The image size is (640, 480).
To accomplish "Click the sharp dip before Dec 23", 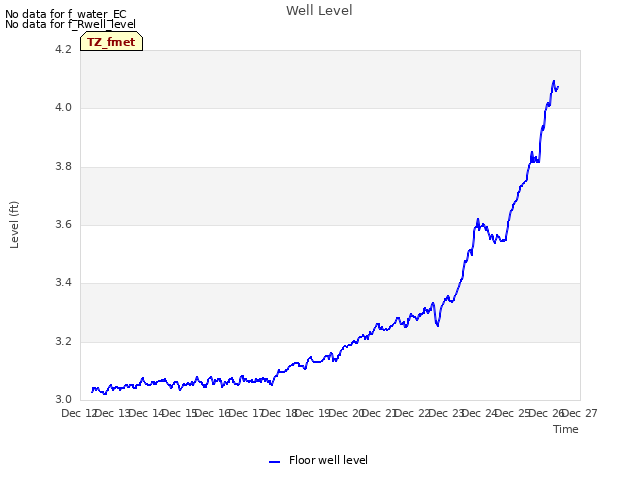I will pos(438,325).
